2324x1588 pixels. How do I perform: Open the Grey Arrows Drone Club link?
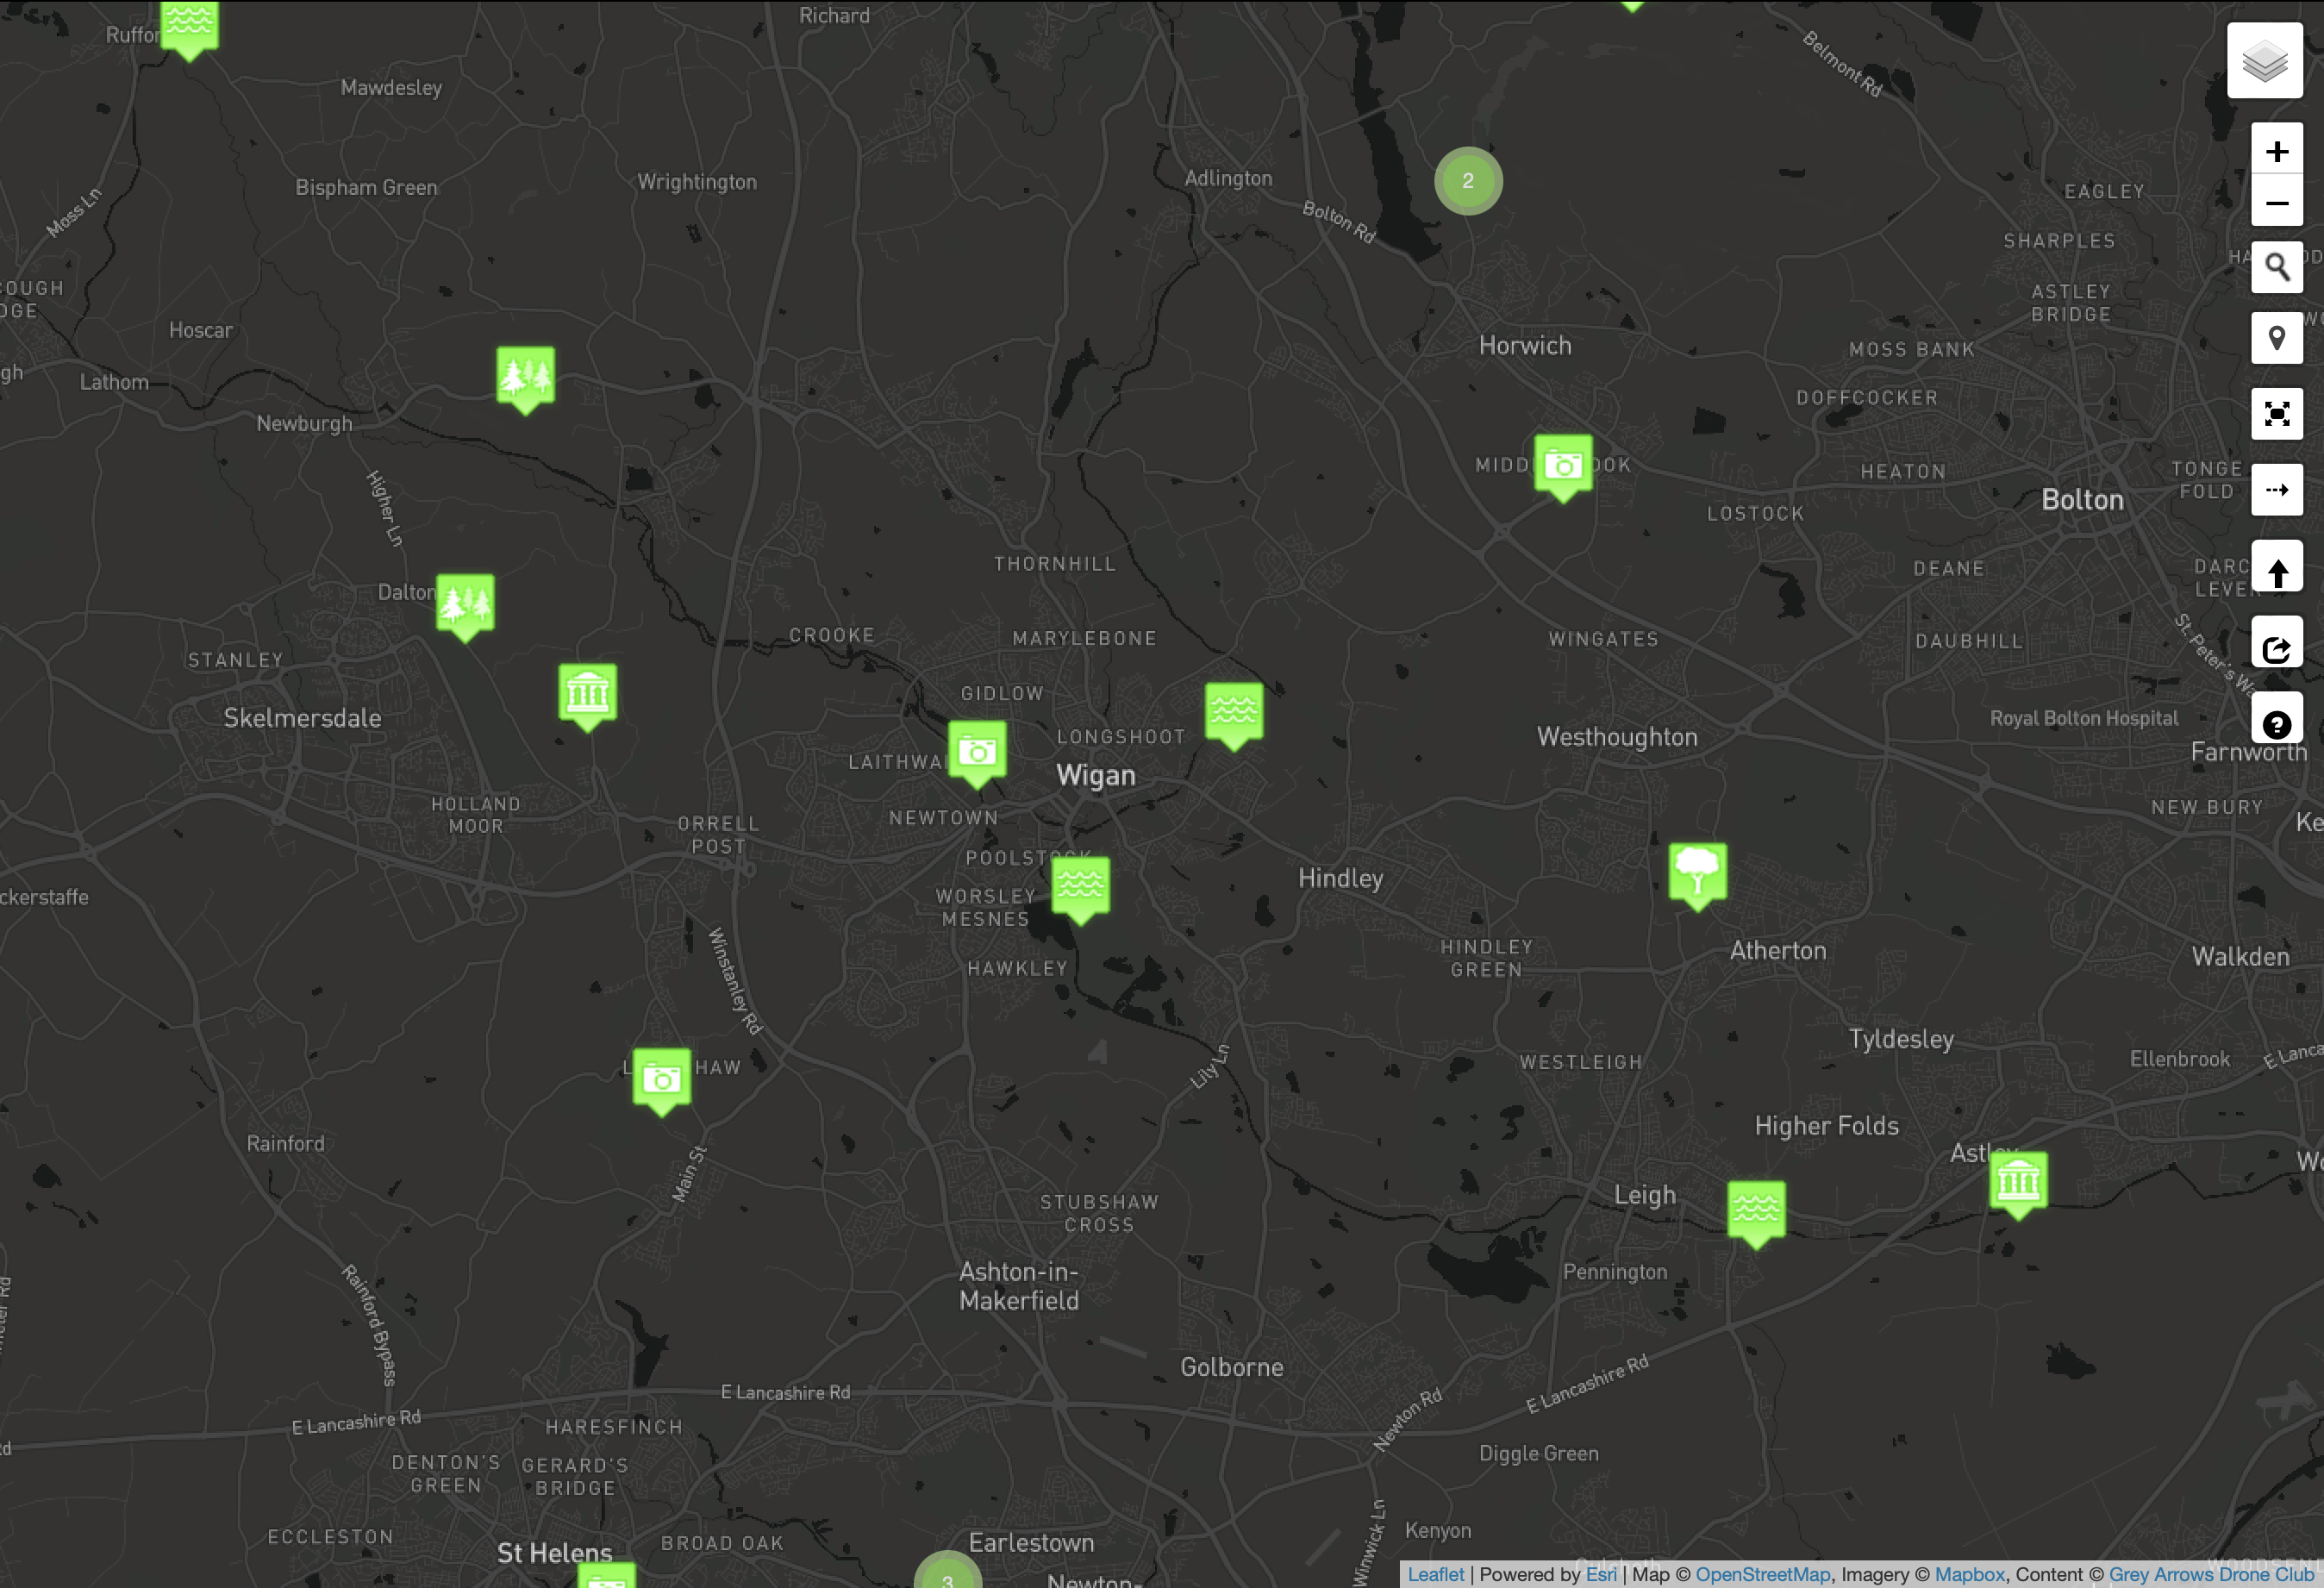click(x=2211, y=1574)
